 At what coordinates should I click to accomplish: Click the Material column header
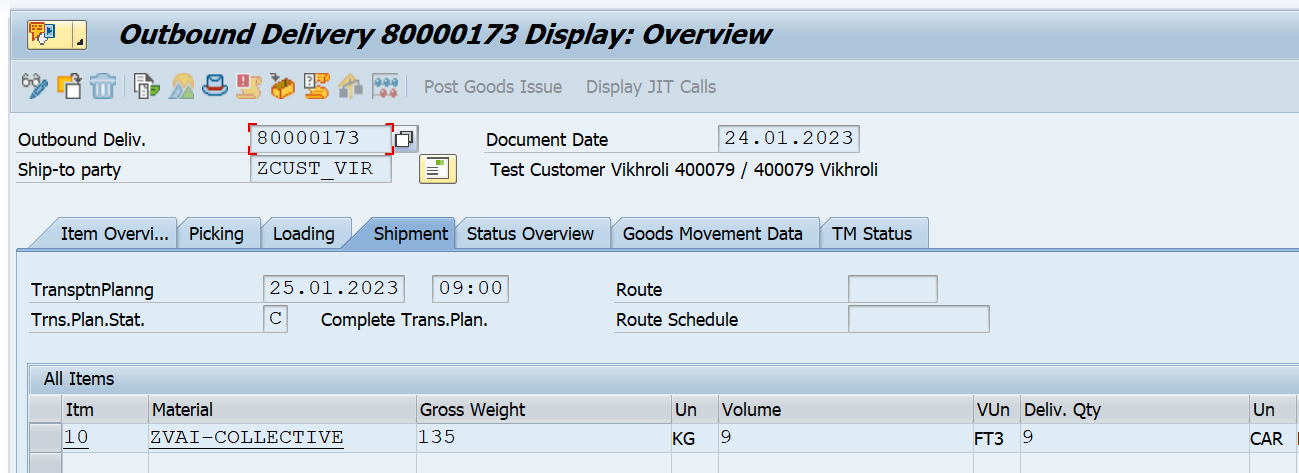pos(282,410)
